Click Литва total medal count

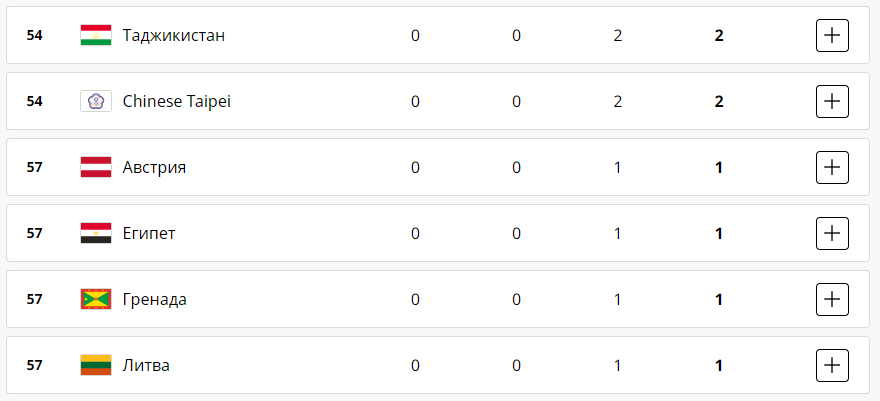click(x=719, y=365)
